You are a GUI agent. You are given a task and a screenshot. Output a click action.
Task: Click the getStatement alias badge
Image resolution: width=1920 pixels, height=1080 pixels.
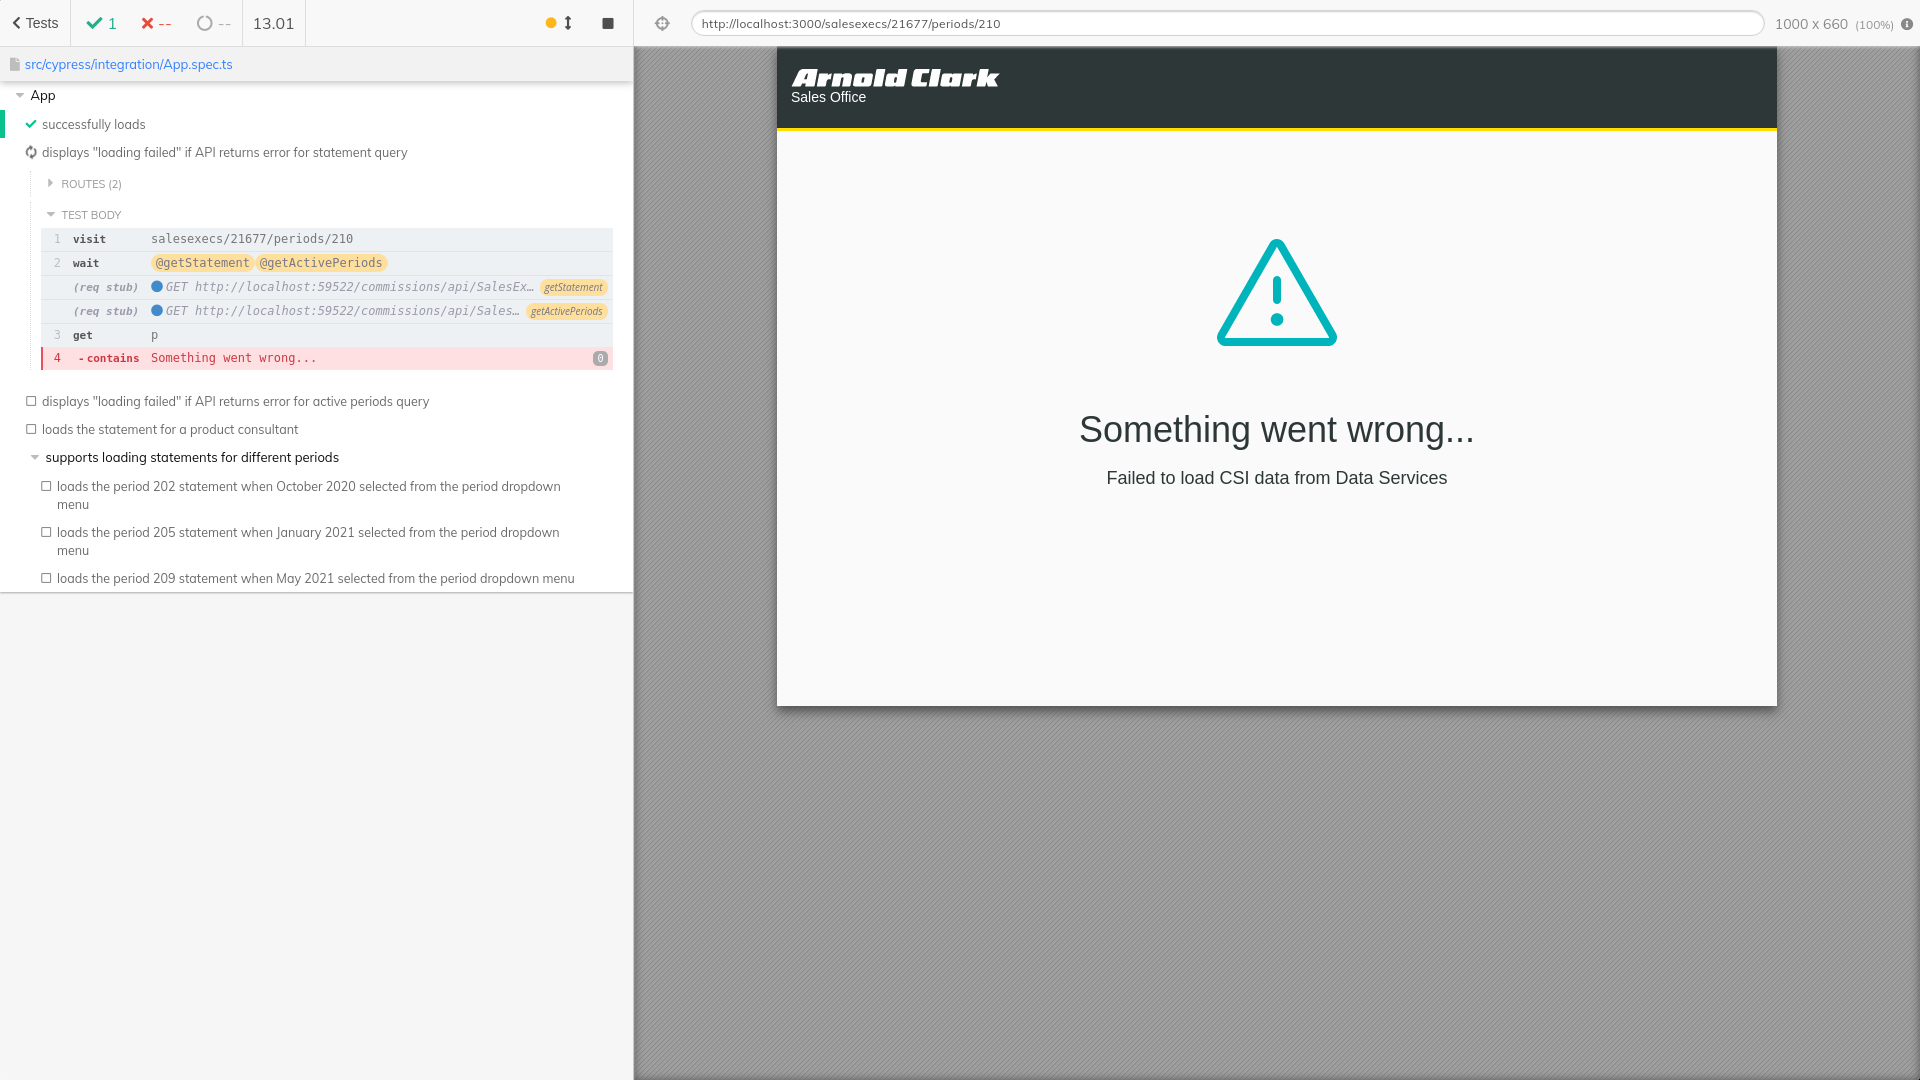click(573, 287)
